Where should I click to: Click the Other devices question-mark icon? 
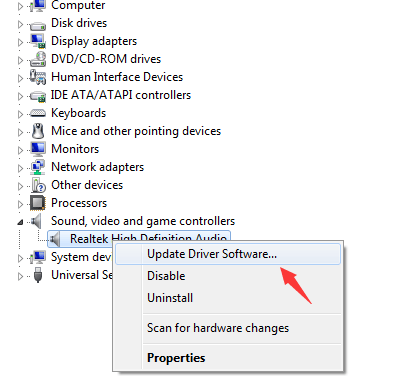[39, 185]
